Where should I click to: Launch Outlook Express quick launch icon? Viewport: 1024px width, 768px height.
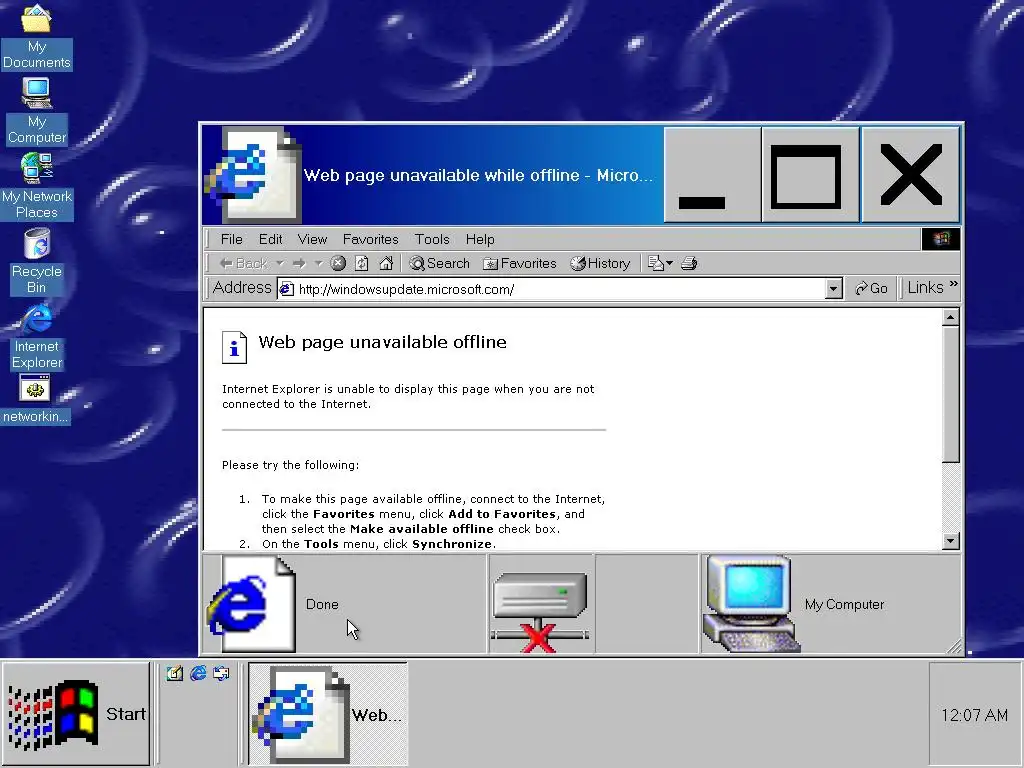pos(221,673)
